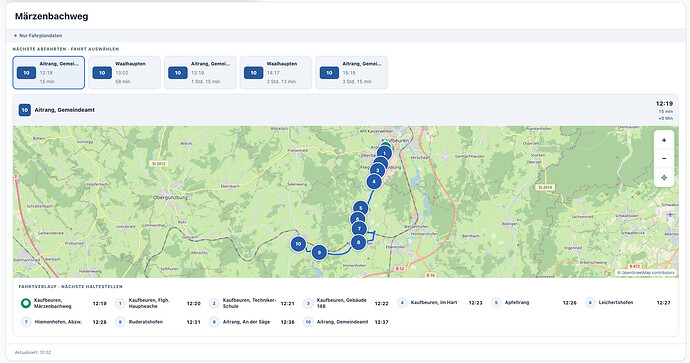Click stop name 'Aitrang, An der Säge'
The width and height of the screenshot is (690, 363).
coord(246,322)
